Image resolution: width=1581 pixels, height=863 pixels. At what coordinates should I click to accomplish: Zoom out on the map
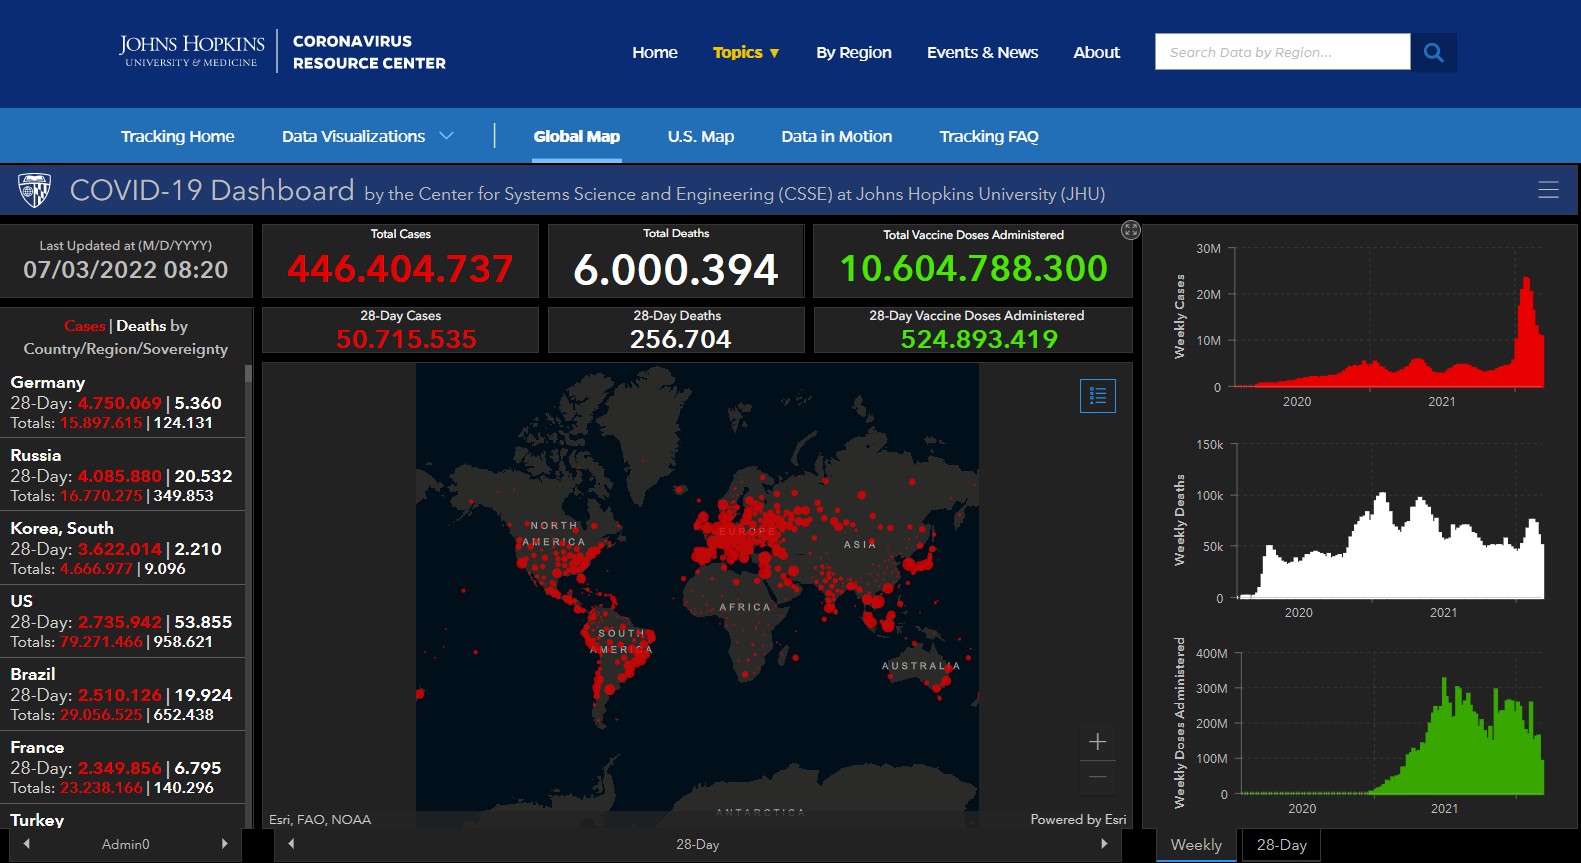tap(1097, 777)
